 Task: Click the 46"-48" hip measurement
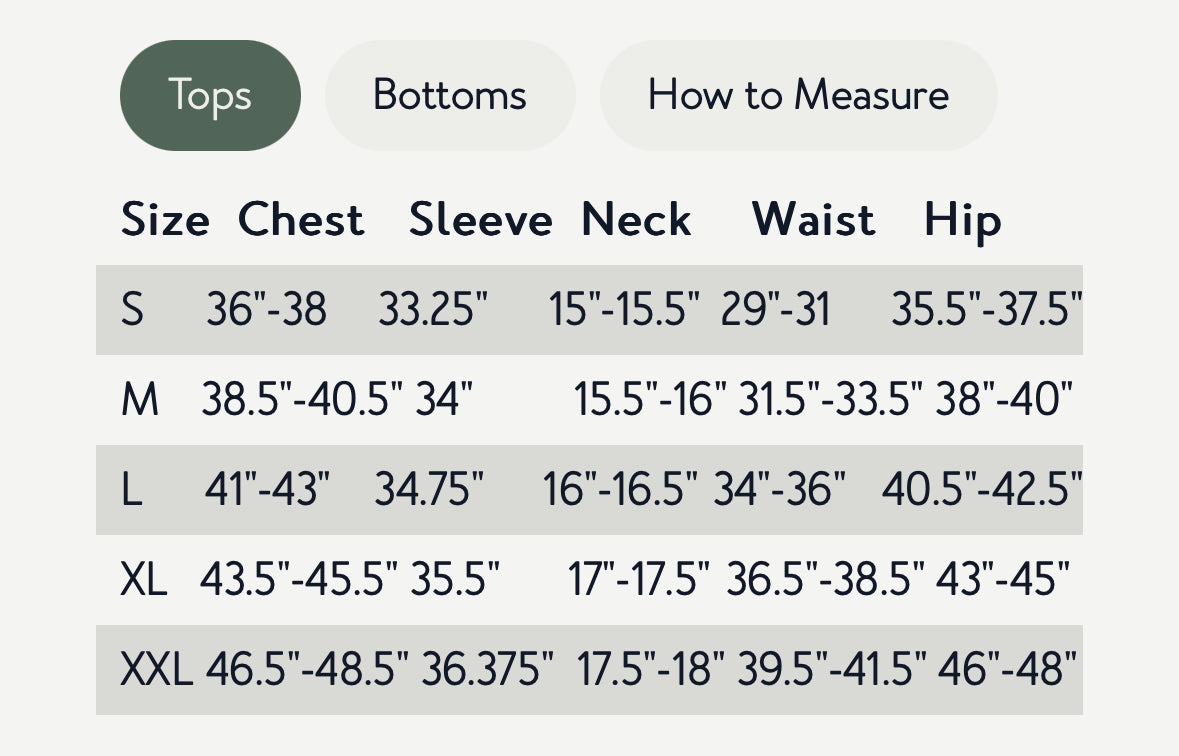(1008, 669)
